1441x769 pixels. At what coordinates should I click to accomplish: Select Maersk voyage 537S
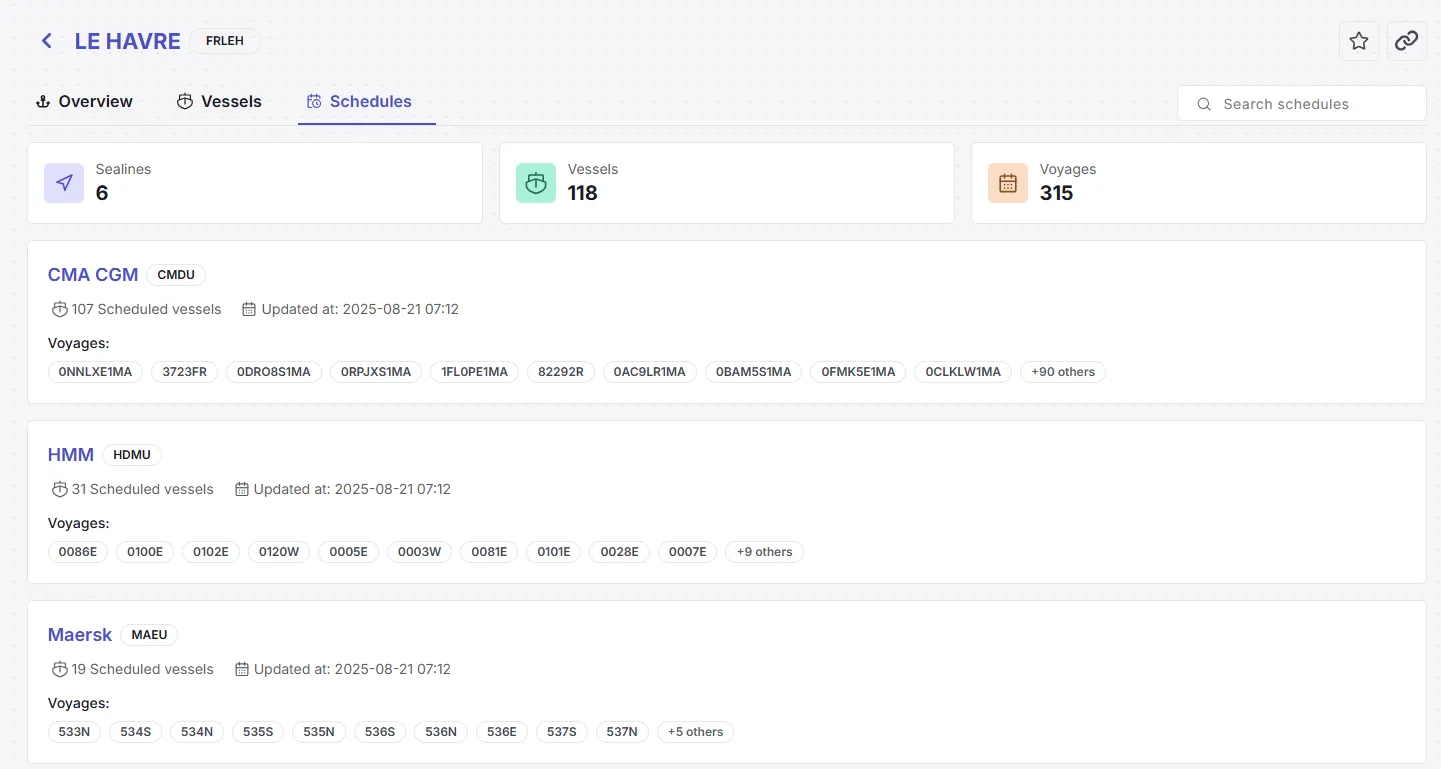coord(562,732)
